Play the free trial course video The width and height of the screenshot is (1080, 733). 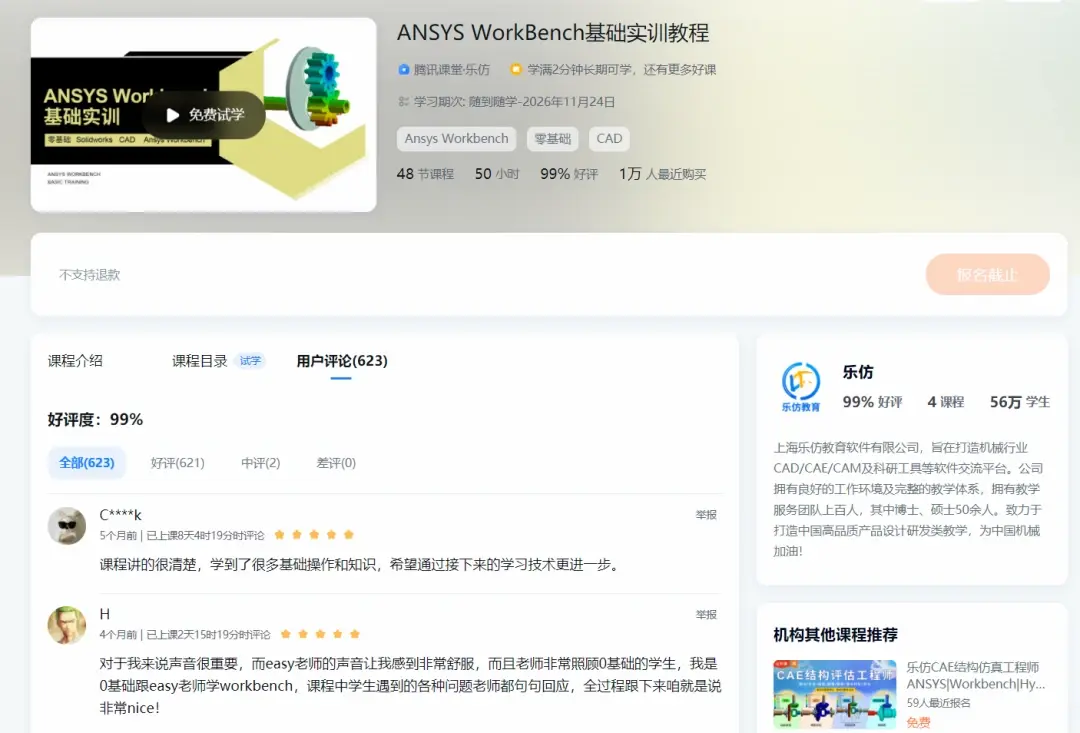[204, 115]
